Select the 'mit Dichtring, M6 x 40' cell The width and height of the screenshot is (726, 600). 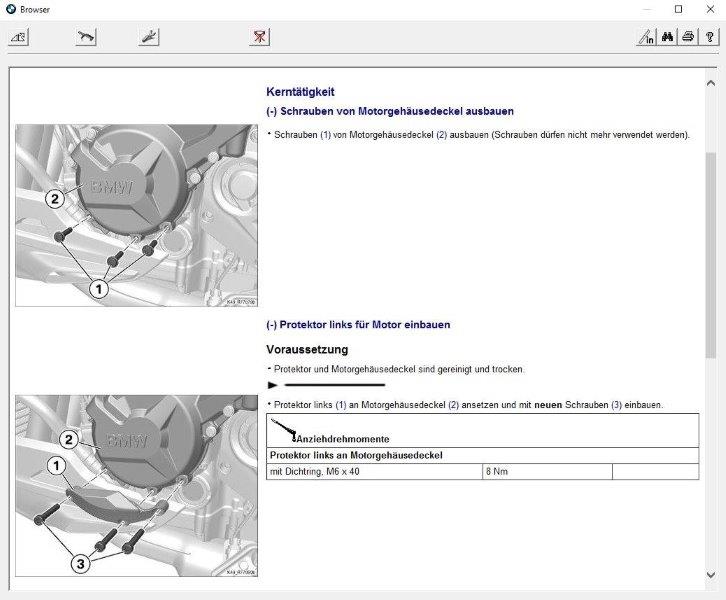[x=373, y=471]
